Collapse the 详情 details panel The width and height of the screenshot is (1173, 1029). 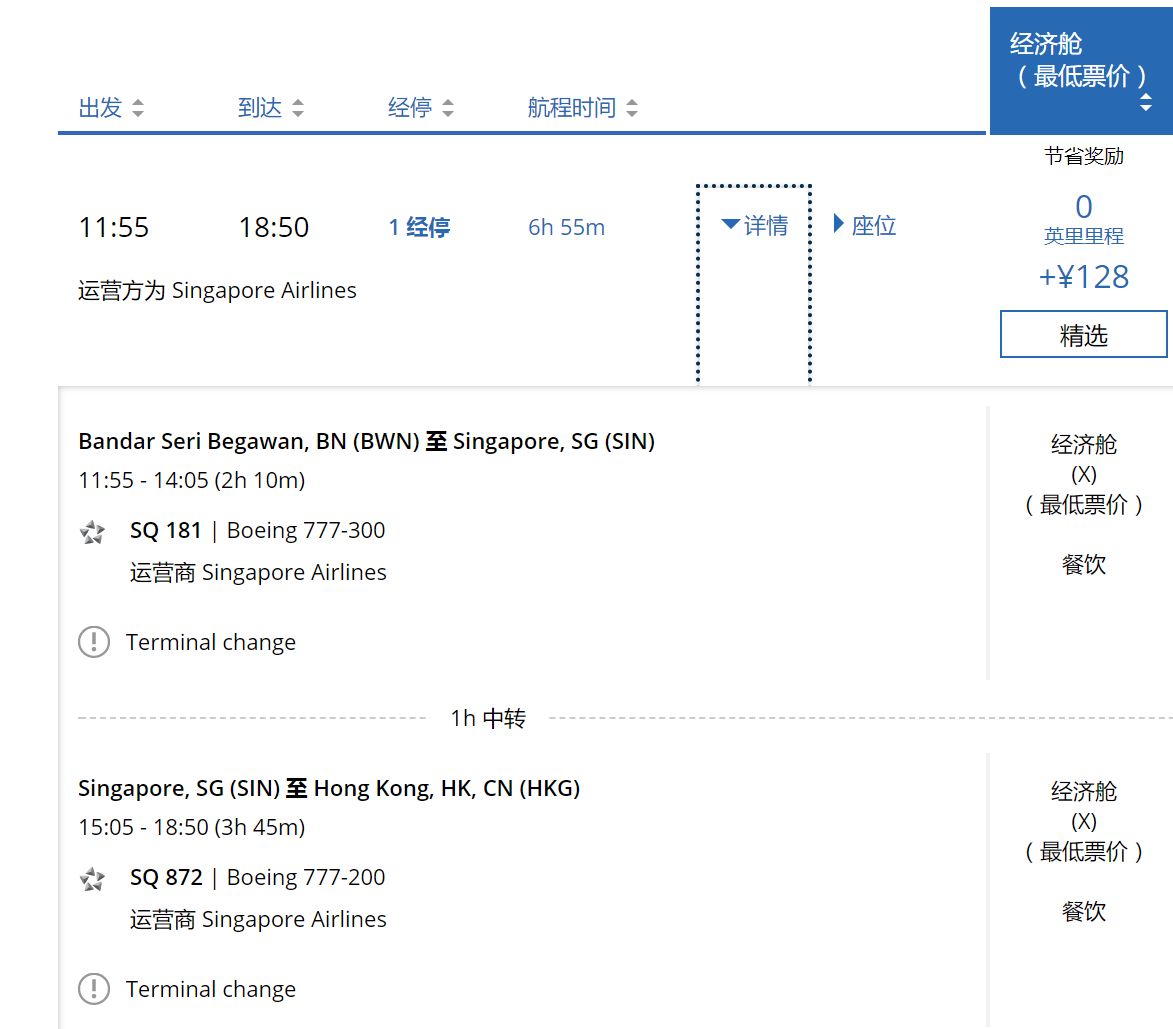pyautogui.click(x=754, y=225)
